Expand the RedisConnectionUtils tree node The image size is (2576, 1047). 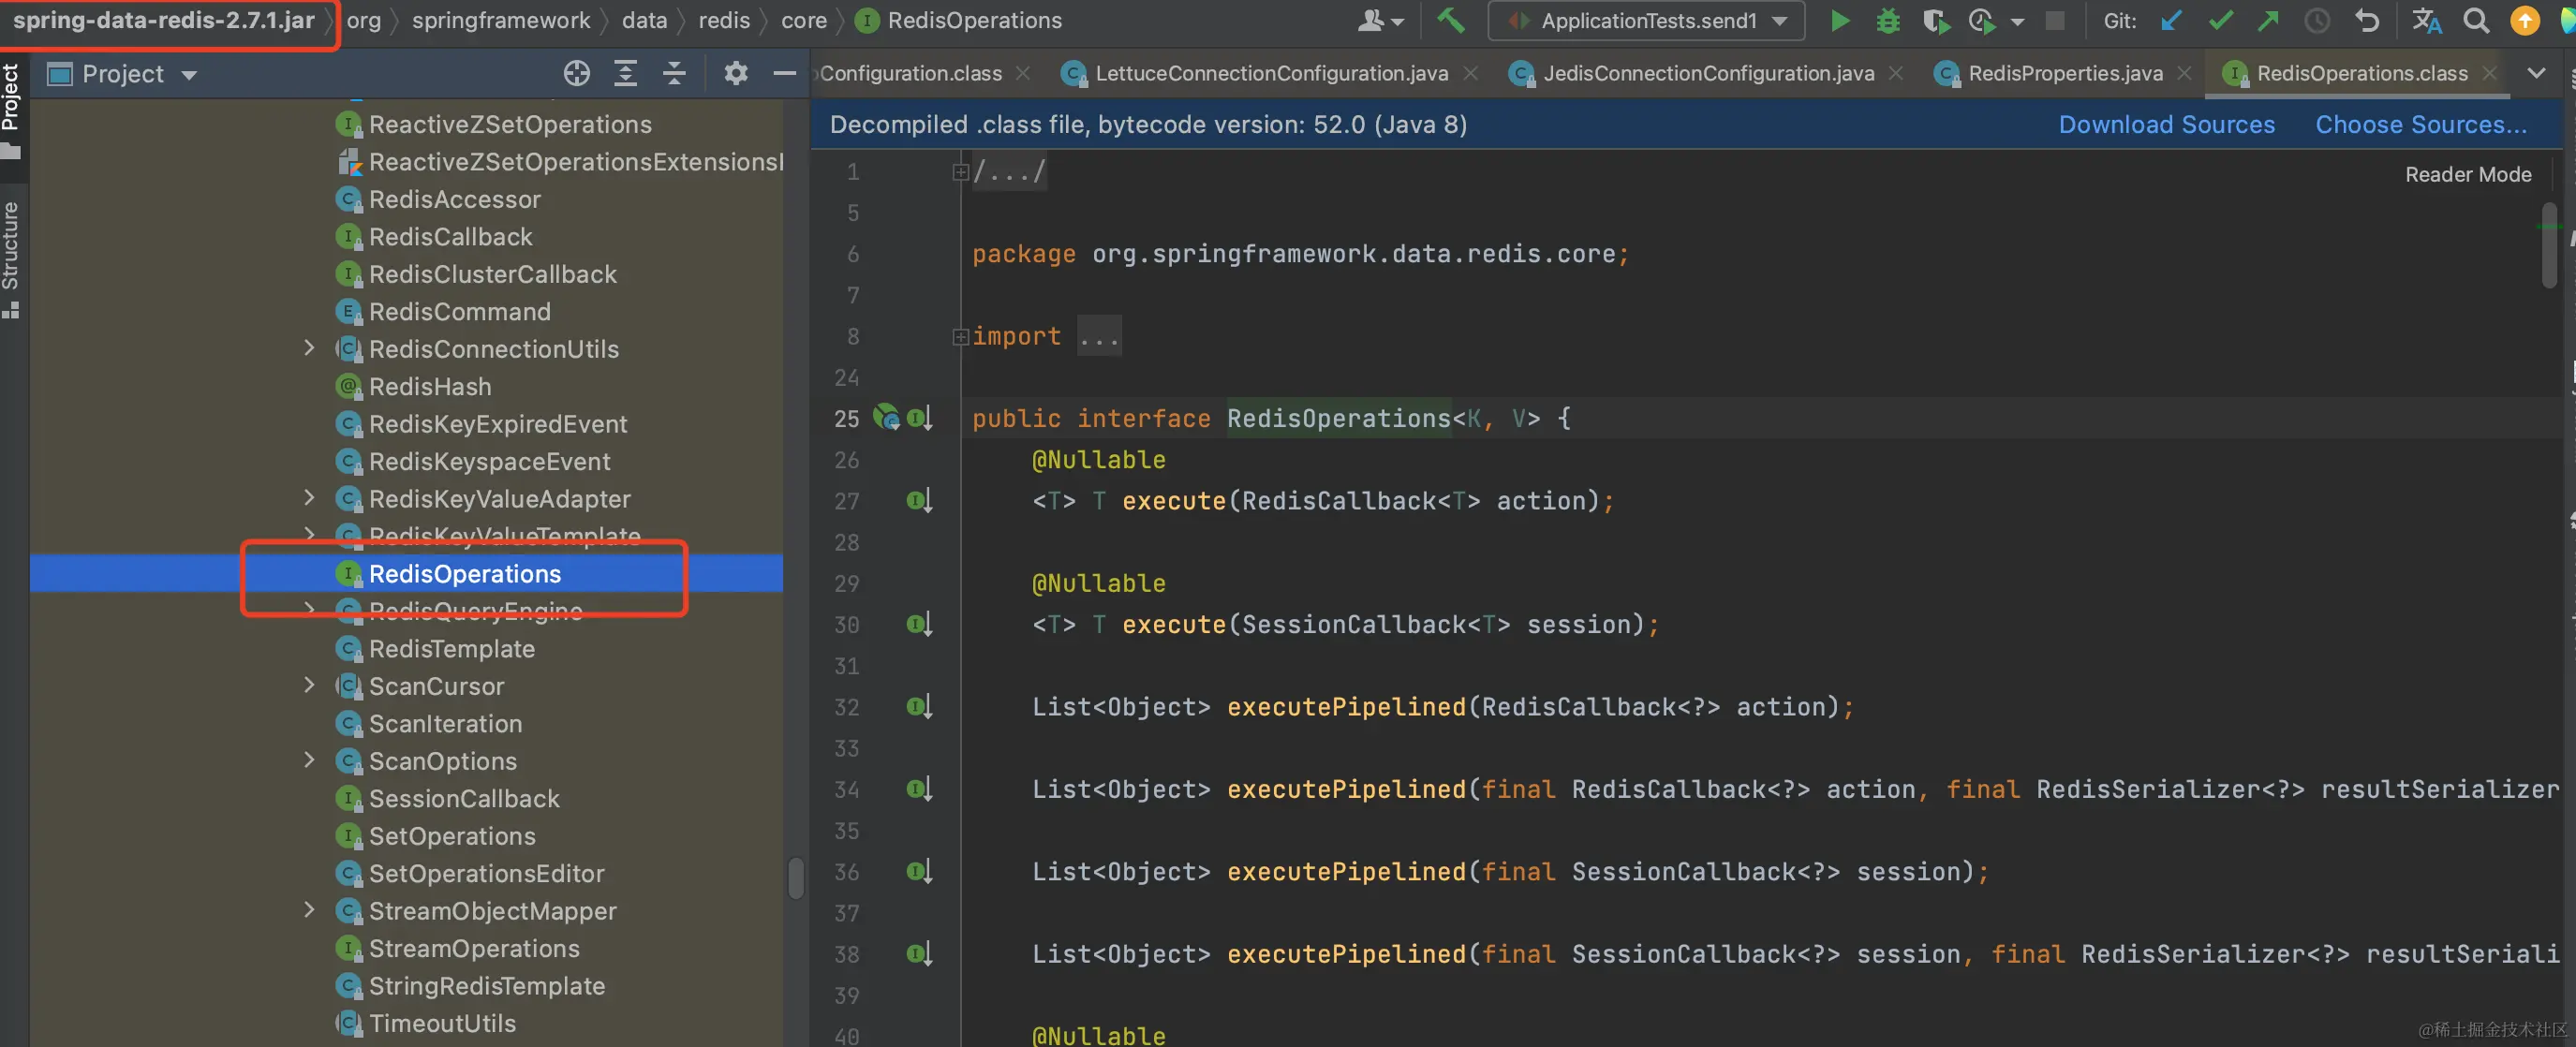tap(309, 348)
